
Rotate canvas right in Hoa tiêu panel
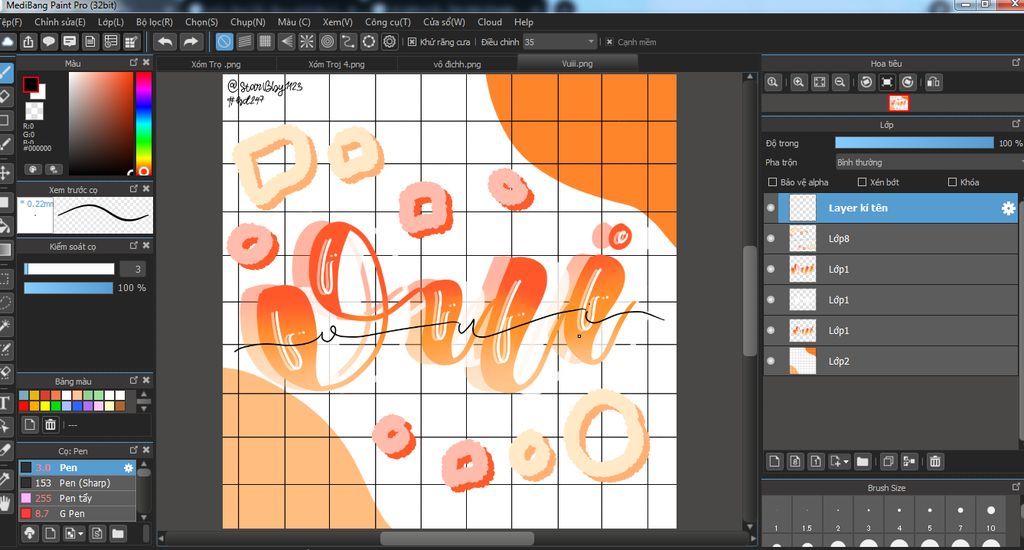point(908,82)
